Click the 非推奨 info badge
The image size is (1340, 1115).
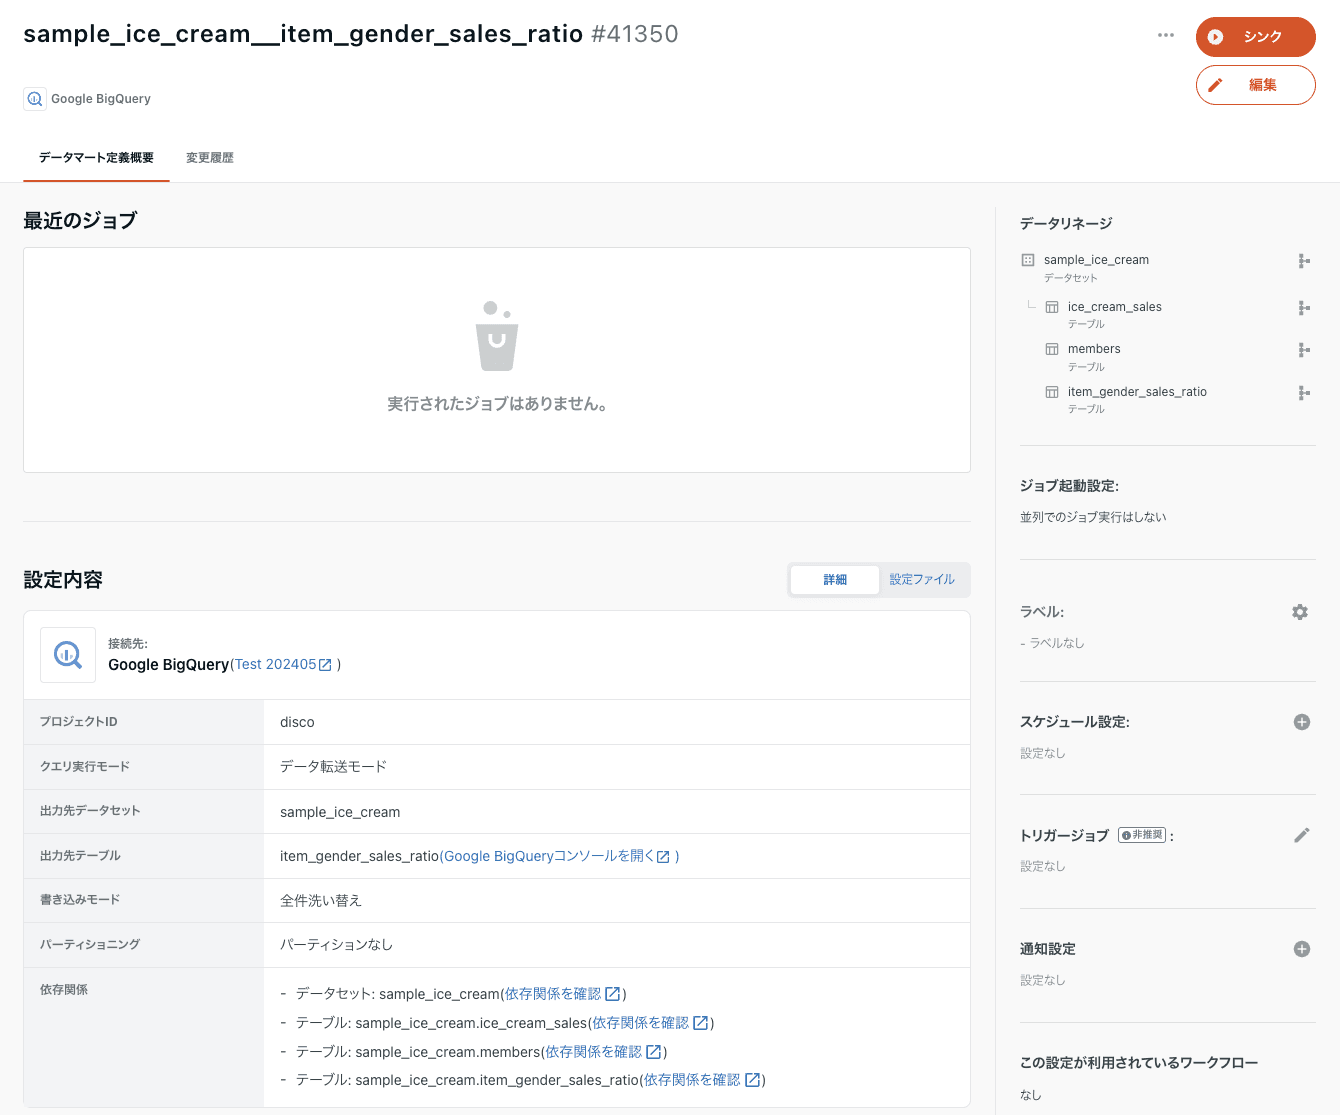[1142, 835]
